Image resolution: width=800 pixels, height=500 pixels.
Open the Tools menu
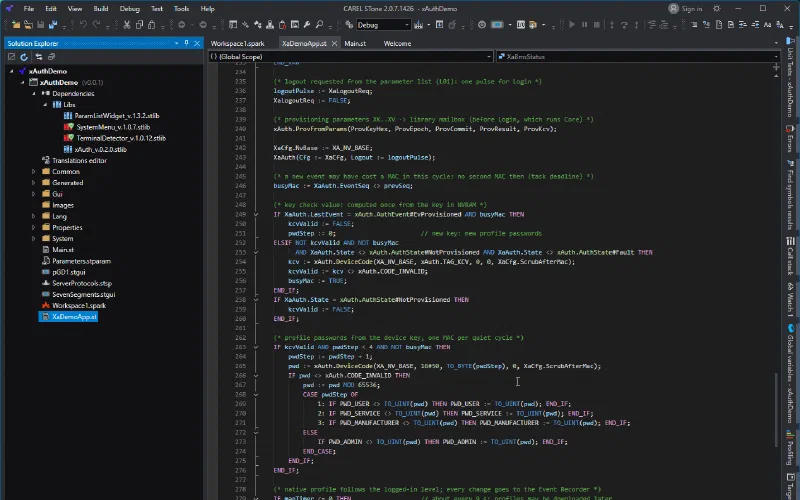(181, 9)
